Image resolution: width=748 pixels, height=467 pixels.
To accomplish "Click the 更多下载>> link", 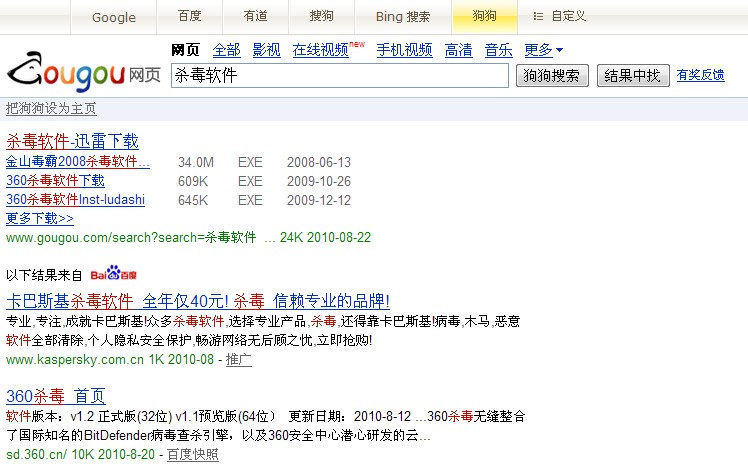I will tap(40, 218).
